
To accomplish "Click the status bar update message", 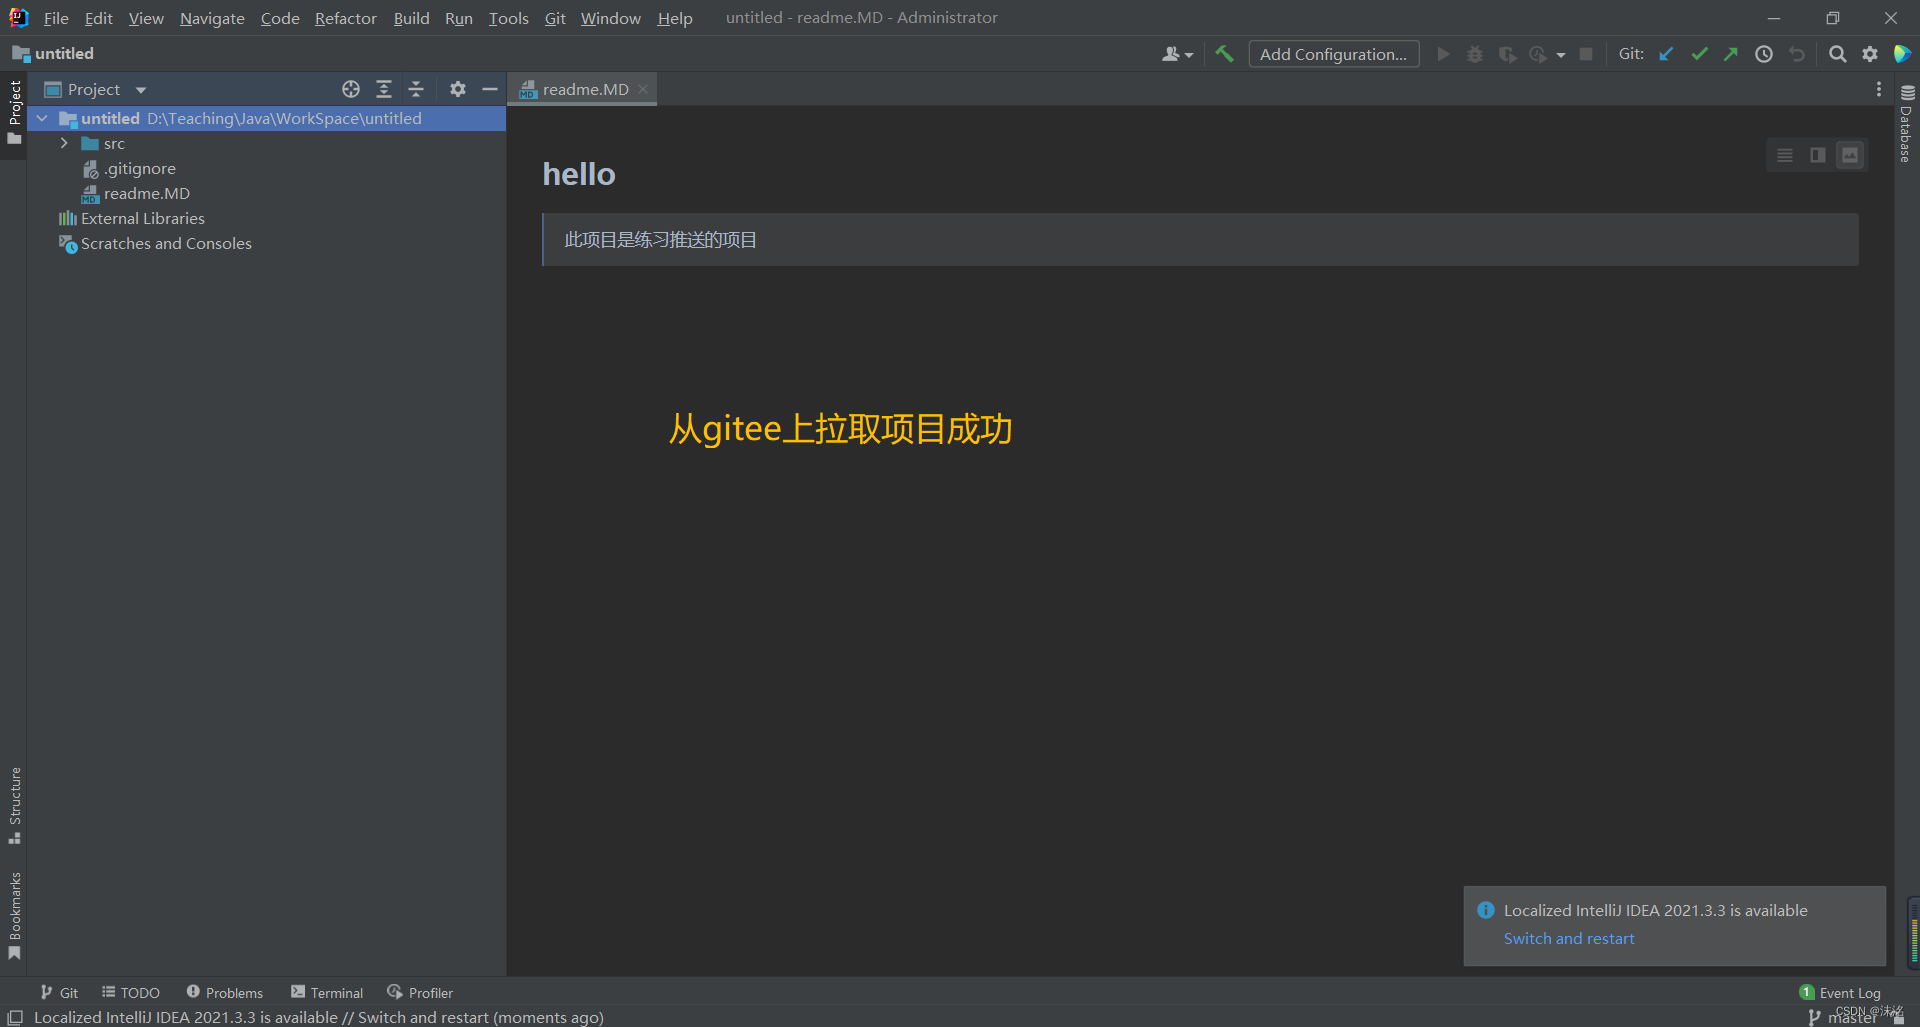I will point(318,1017).
